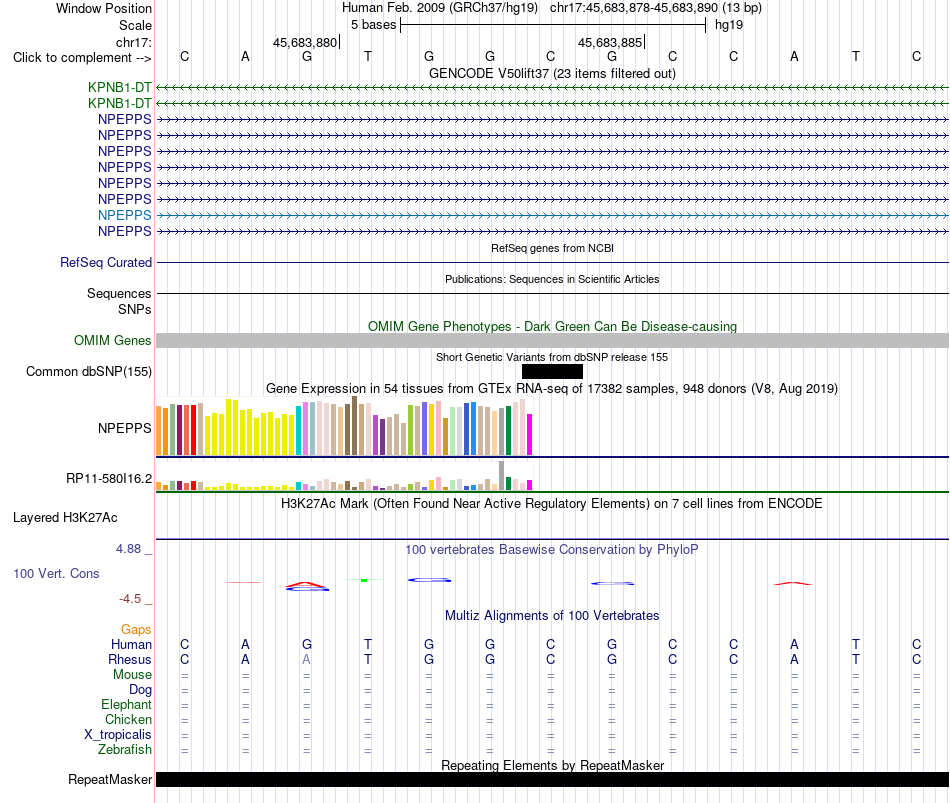Click the Scale label
Screen dimensions: 950x803
(135, 25)
